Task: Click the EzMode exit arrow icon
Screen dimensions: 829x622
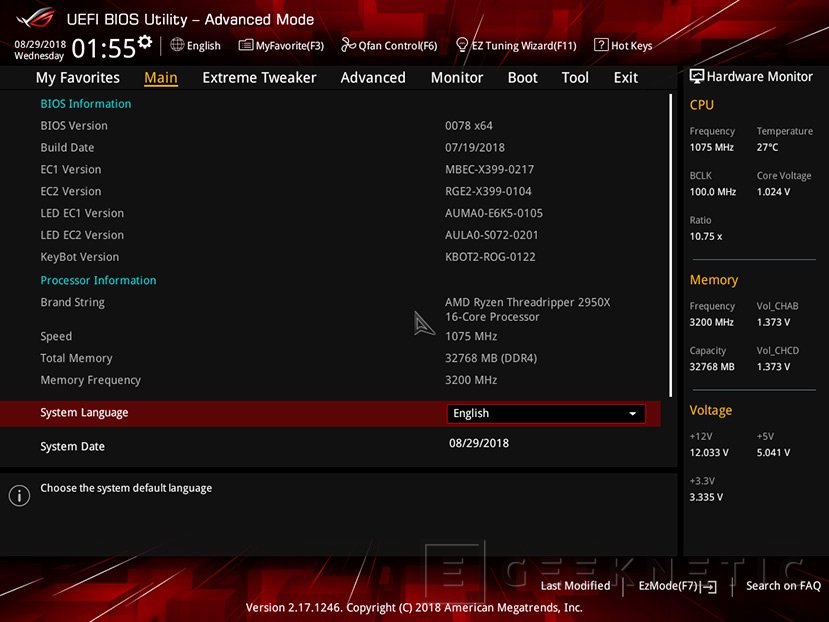Action: pyautogui.click(x=710, y=587)
